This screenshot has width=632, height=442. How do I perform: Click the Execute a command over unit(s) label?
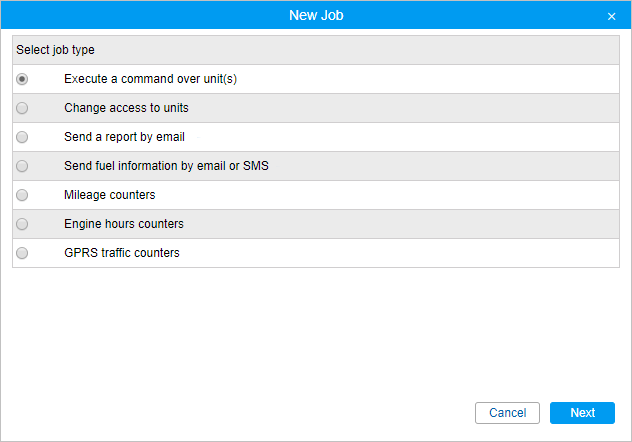pyautogui.click(x=150, y=79)
